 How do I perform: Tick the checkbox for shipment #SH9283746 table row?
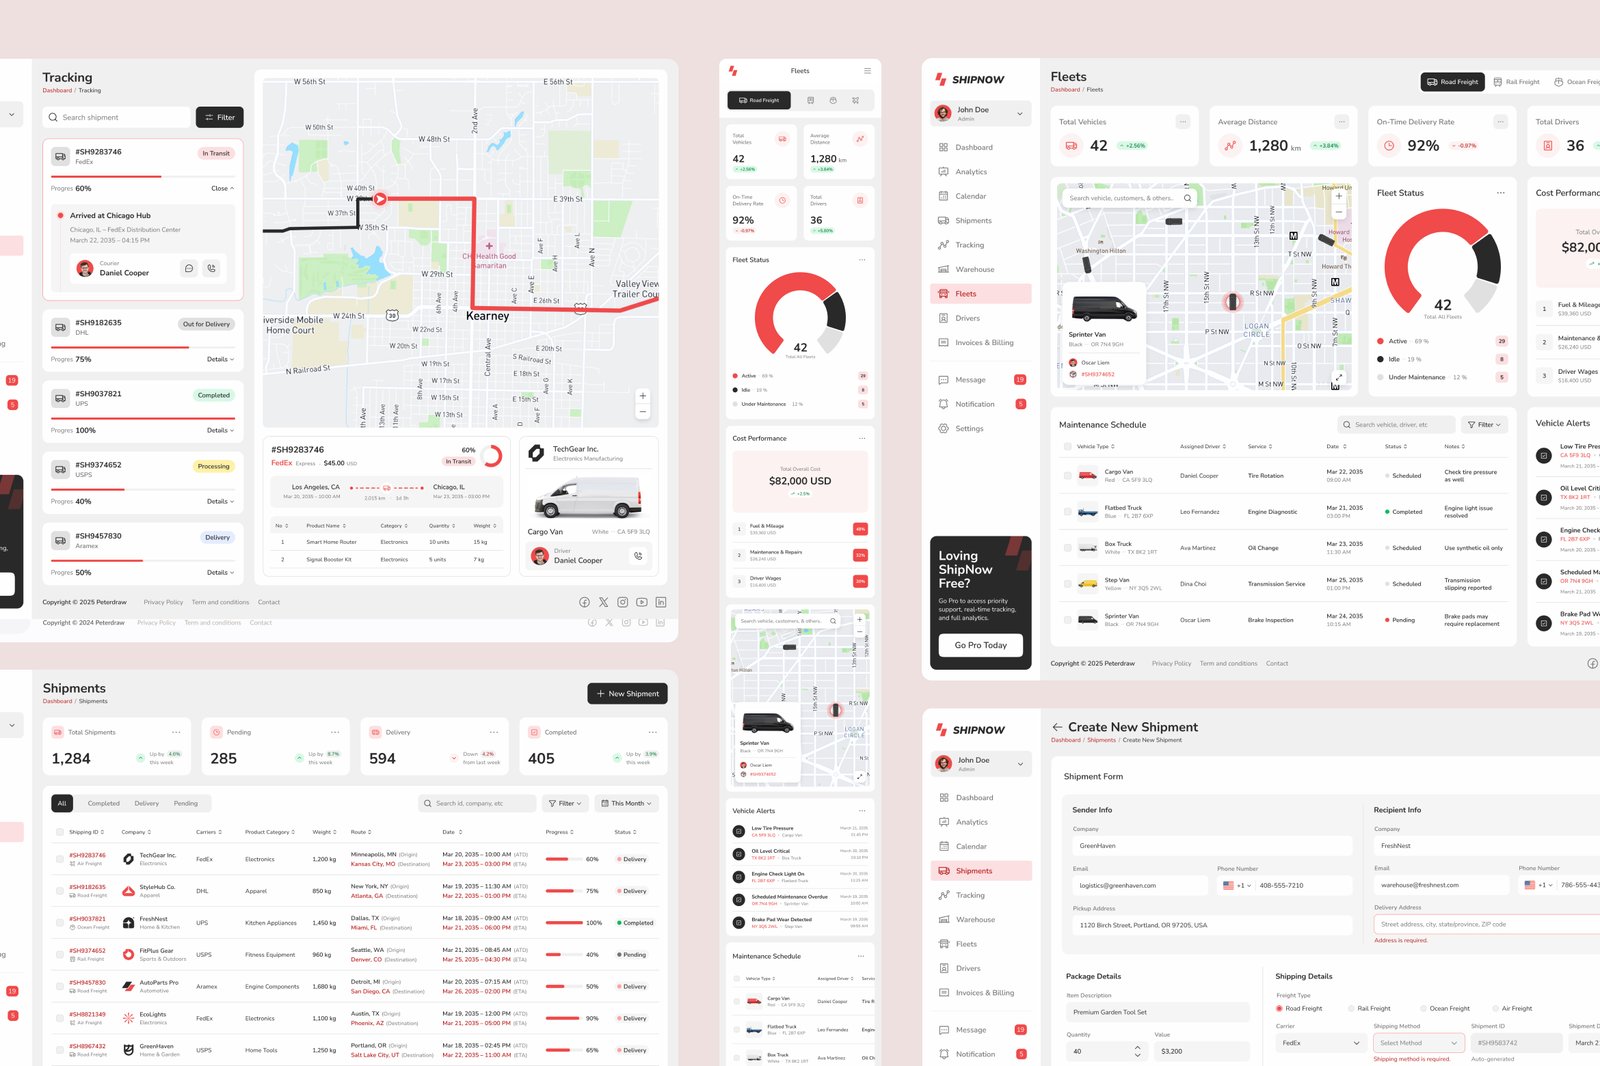59,859
